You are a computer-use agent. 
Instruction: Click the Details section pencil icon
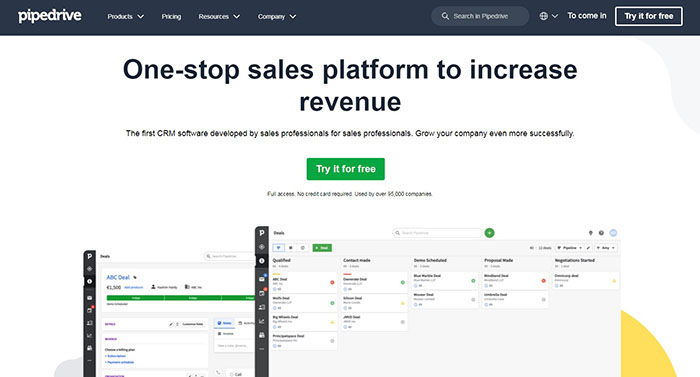pyautogui.click(x=171, y=324)
